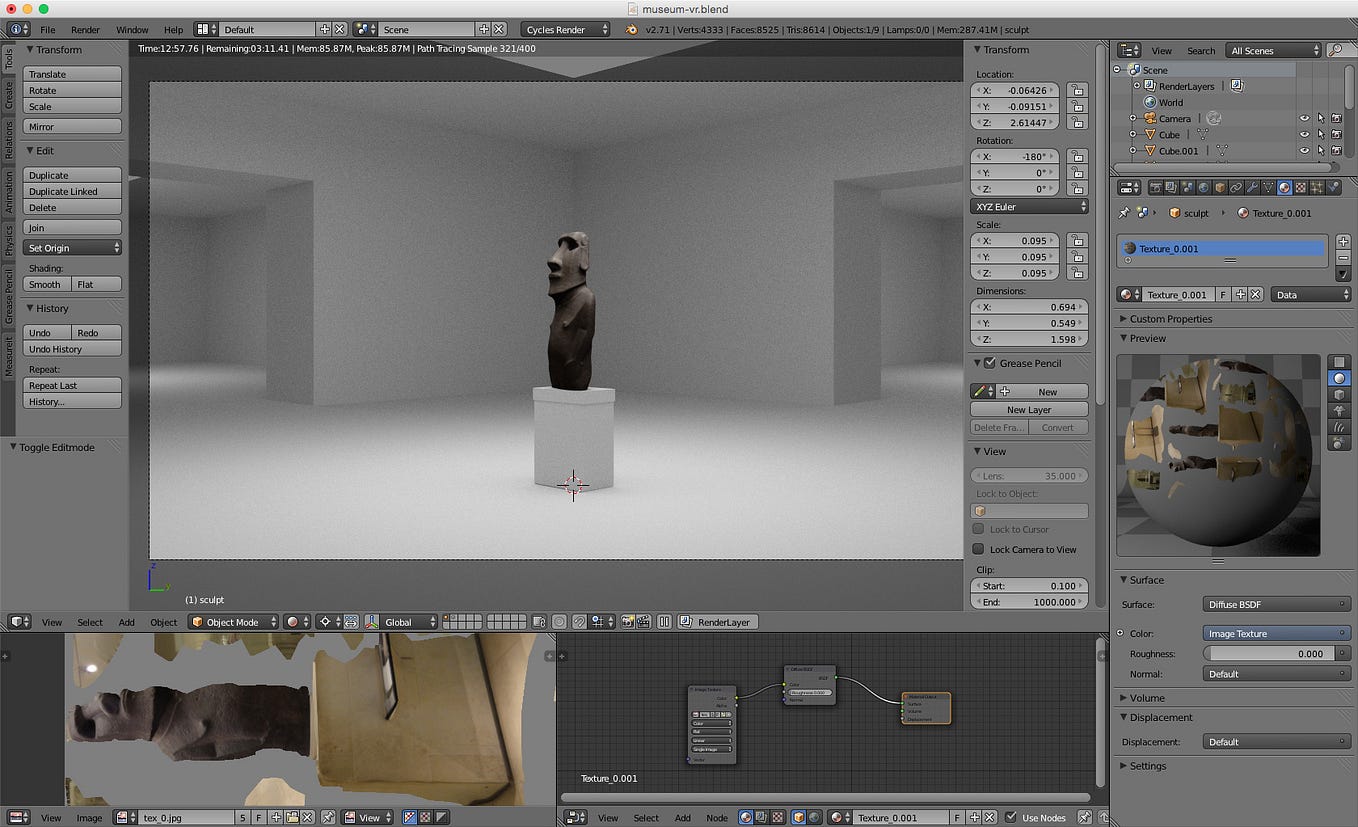Viewport: 1358px width, 827px height.
Task: Open the Help menu
Action: (x=173, y=30)
